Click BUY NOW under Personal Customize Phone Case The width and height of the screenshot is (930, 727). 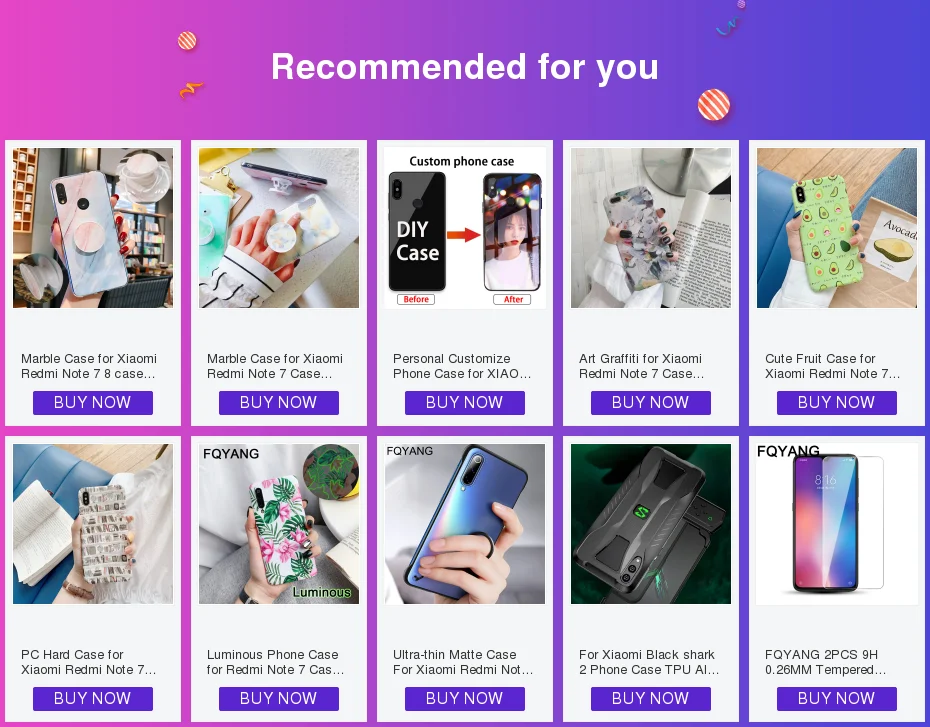pyautogui.click(x=464, y=403)
